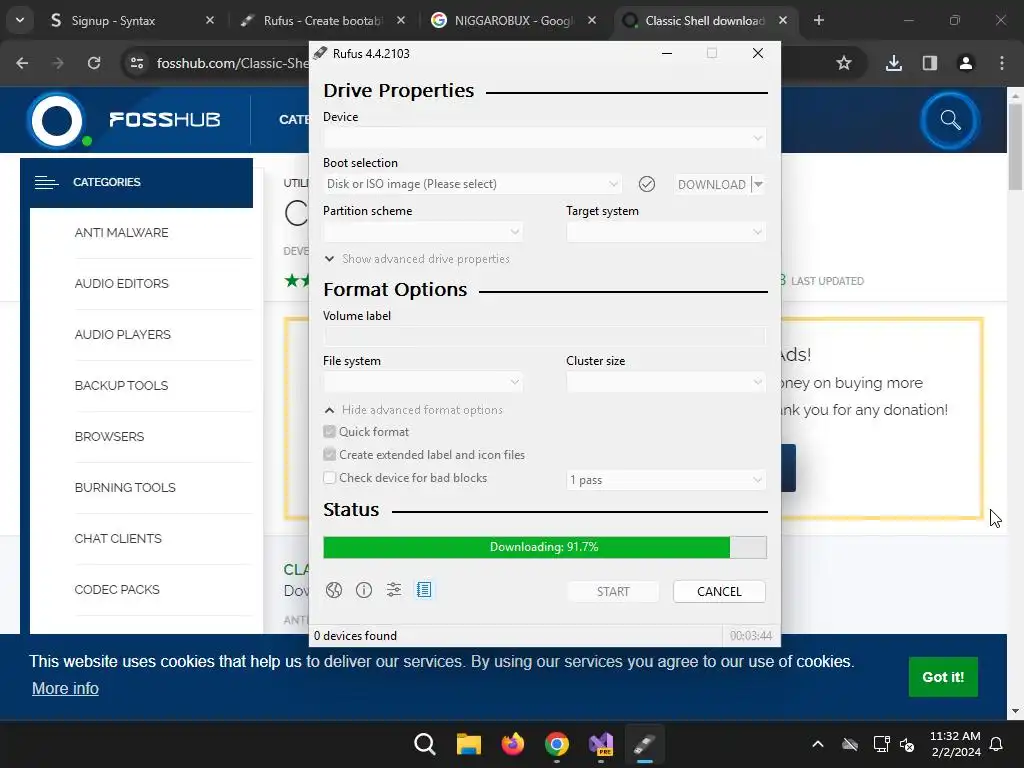The height and width of the screenshot is (768, 1024).
Task: Expand Show advanced drive properties
Action: pos(417,259)
